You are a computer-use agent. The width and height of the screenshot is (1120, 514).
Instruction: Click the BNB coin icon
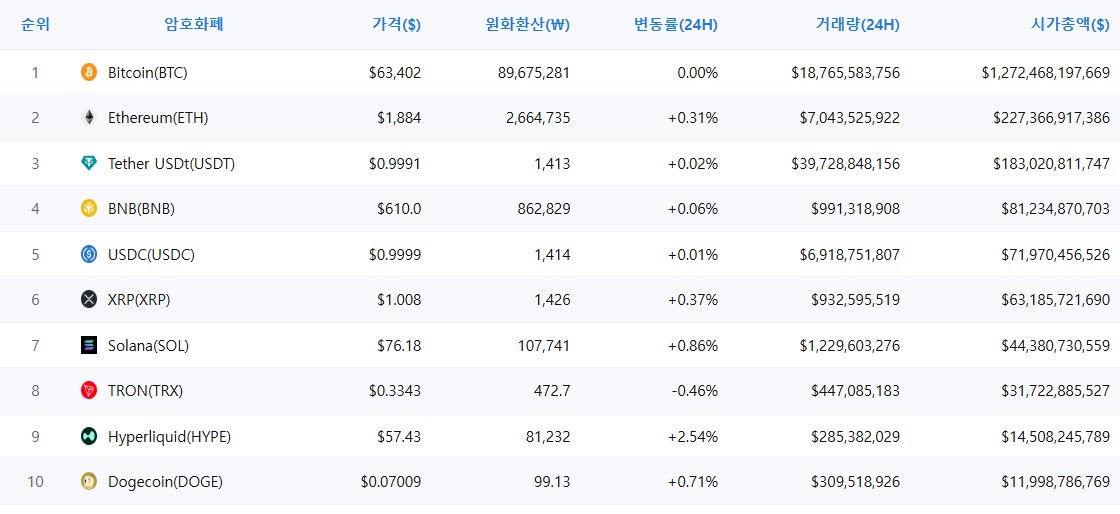pos(89,208)
